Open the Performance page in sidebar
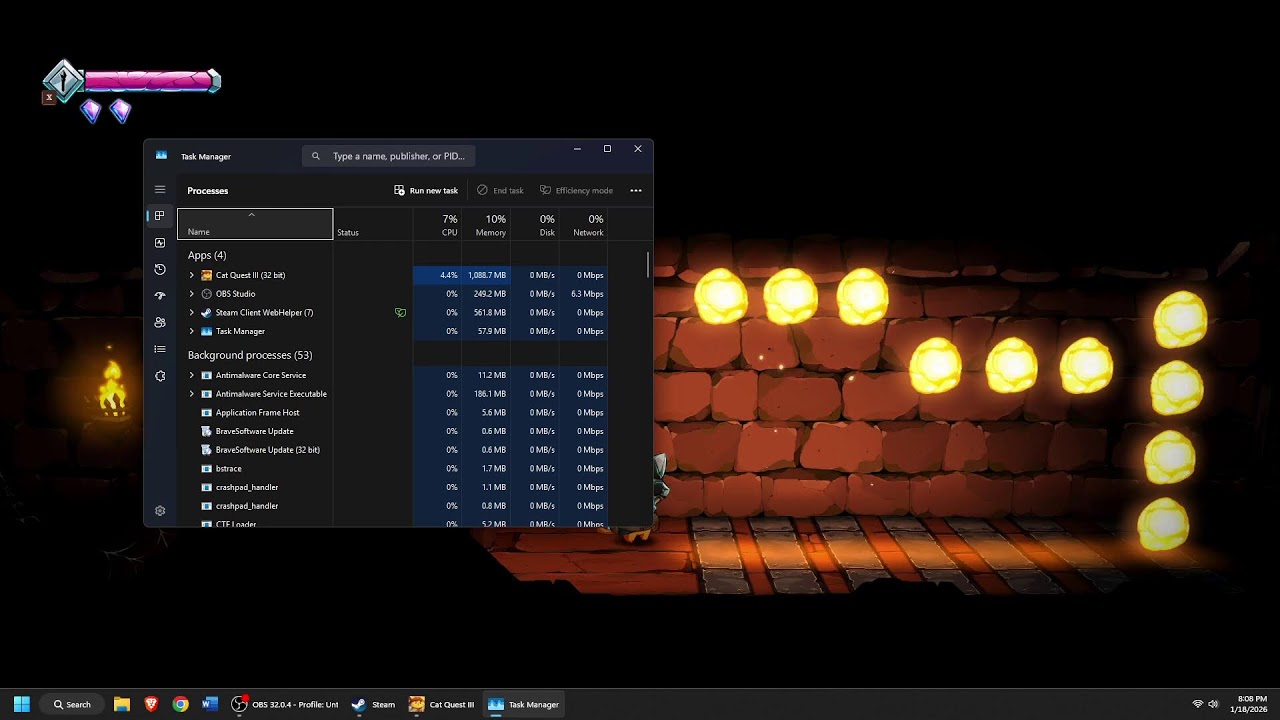Image resolution: width=1280 pixels, height=720 pixels. click(160, 243)
